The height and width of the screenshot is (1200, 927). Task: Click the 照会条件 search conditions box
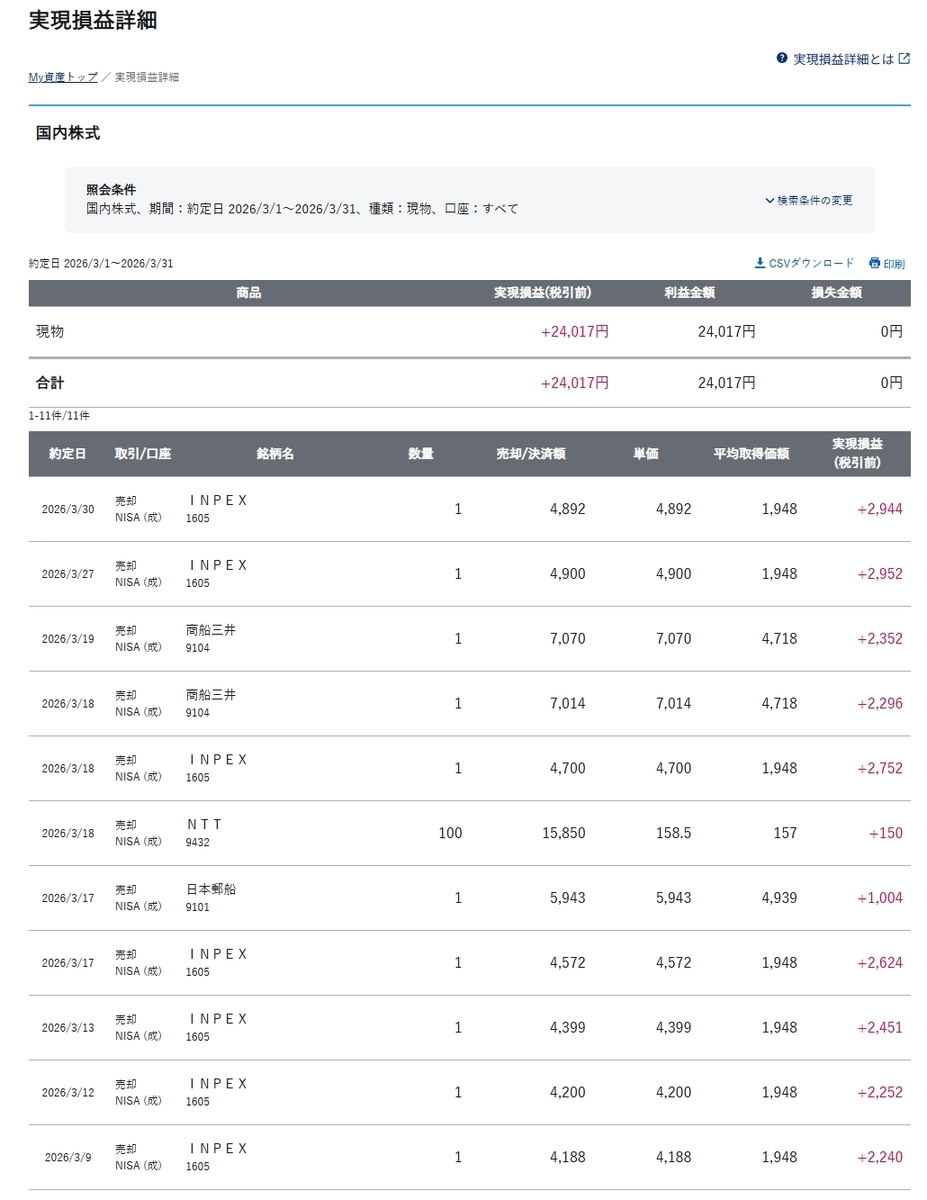click(469, 200)
